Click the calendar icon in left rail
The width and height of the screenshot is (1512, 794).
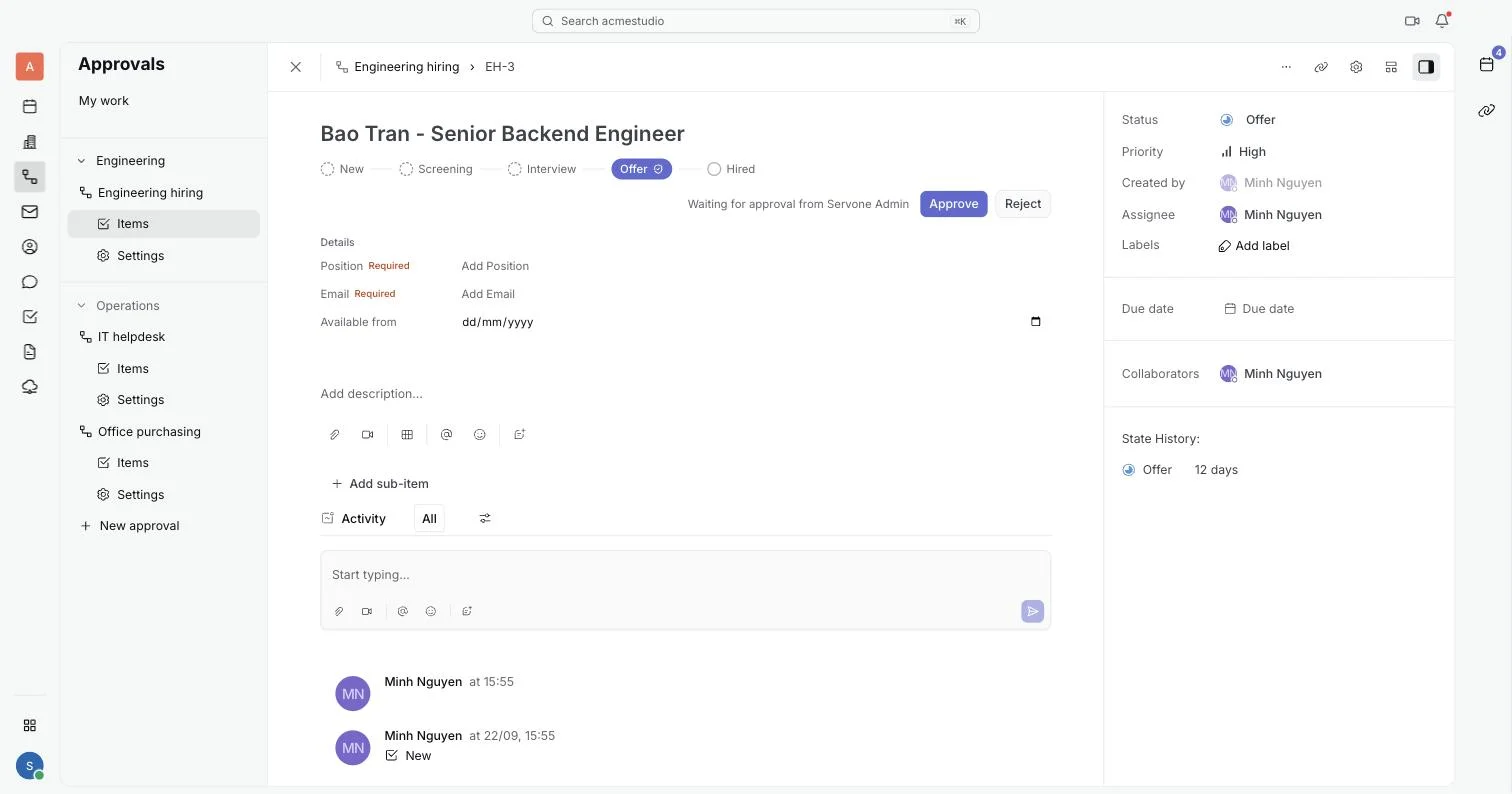point(30,107)
